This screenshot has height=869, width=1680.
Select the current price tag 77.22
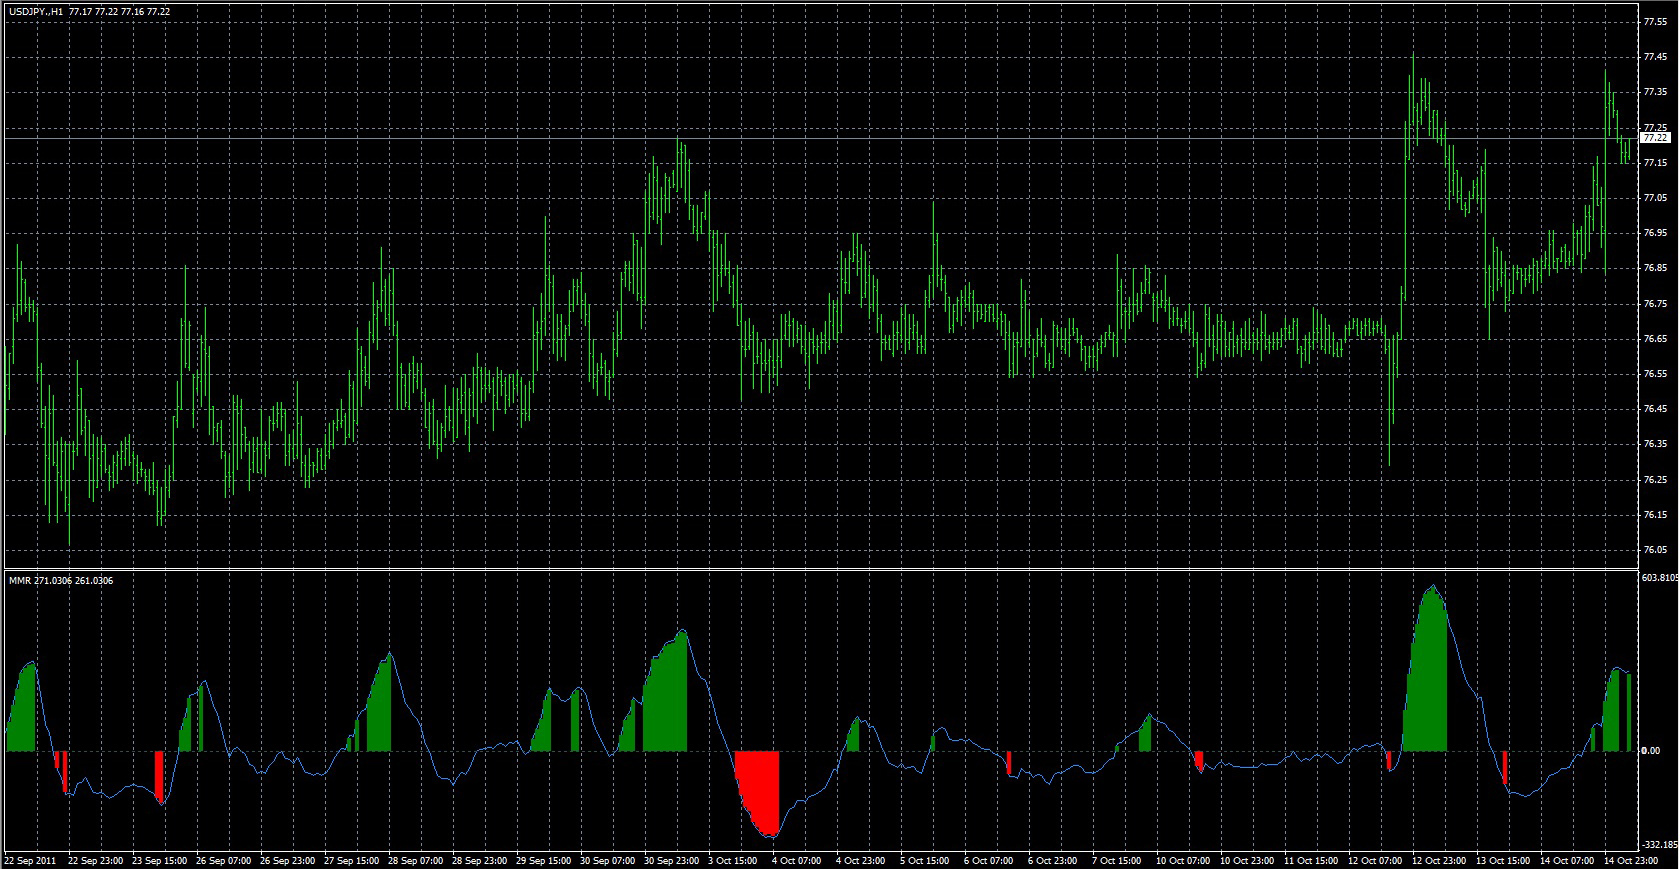click(x=1656, y=138)
